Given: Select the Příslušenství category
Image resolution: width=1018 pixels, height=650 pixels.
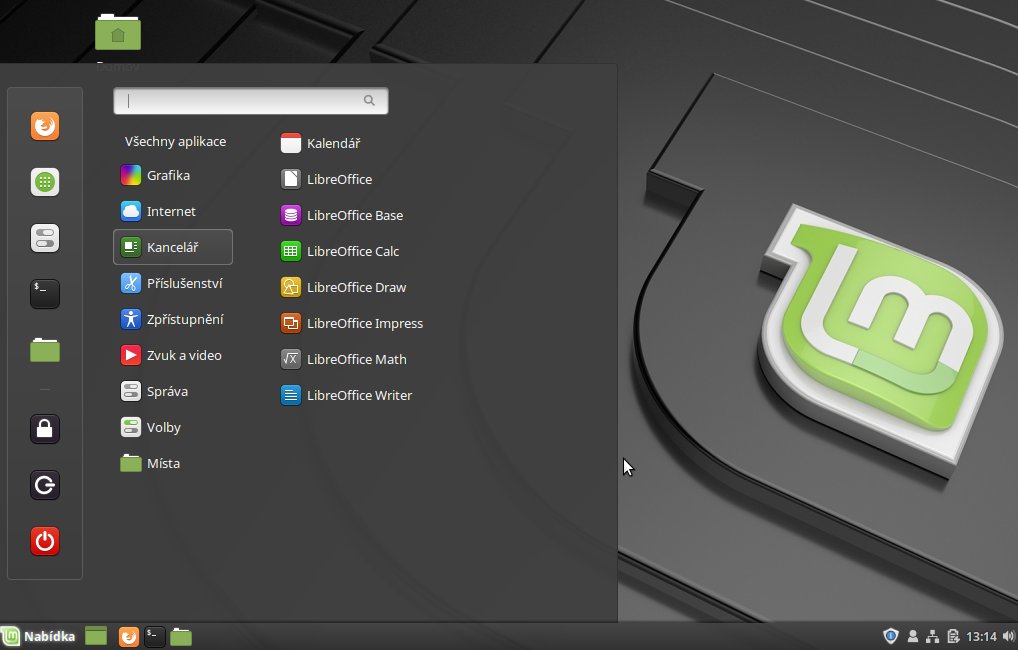Looking at the screenshot, I should coord(172,283).
